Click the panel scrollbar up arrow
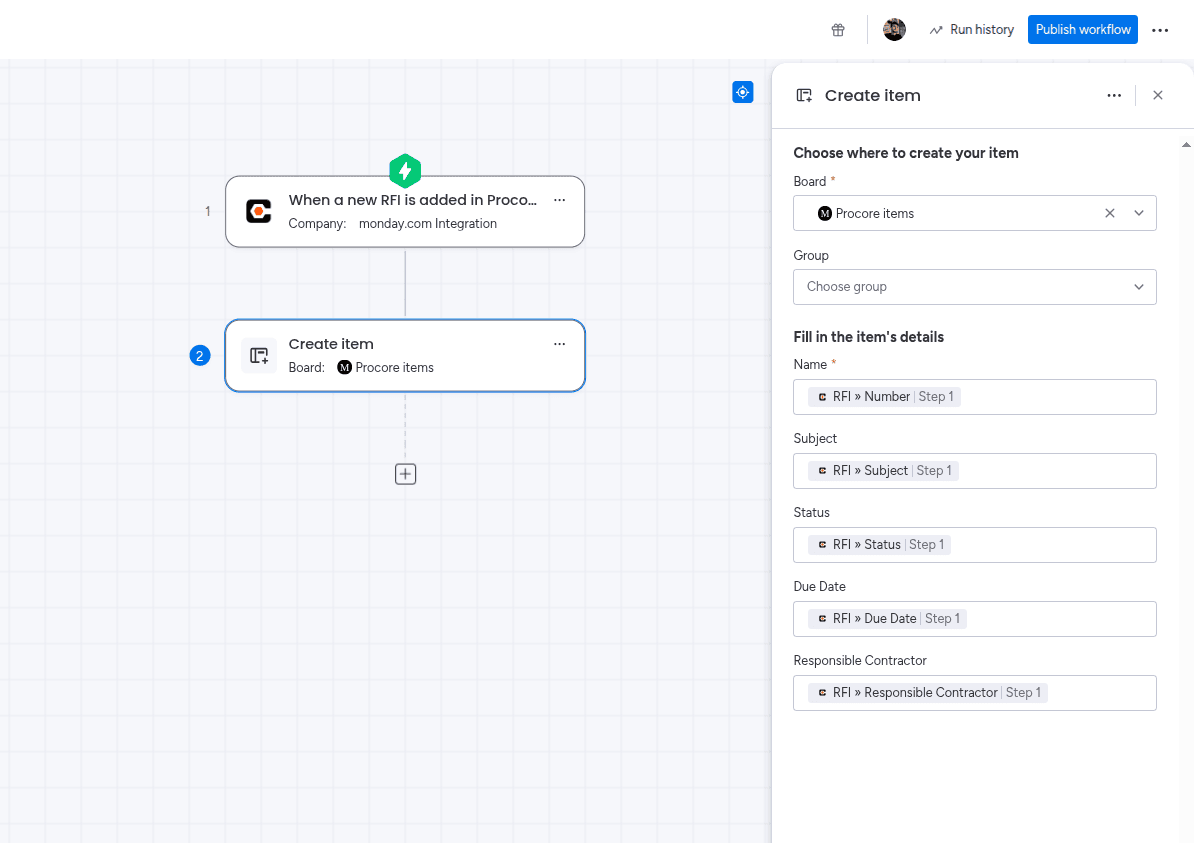 click(x=1186, y=145)
